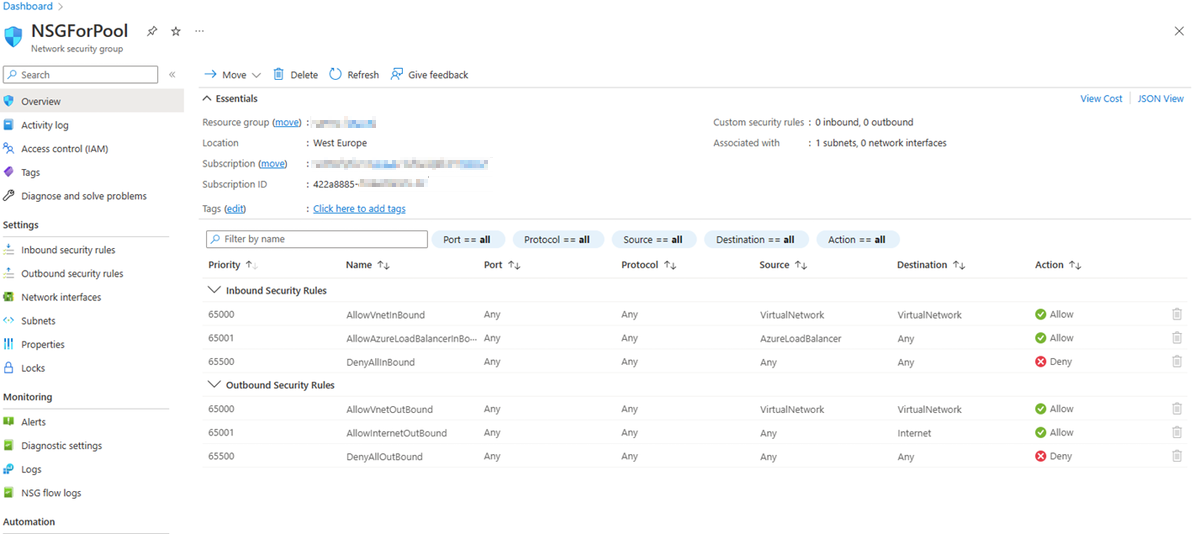
Task: Sort rules by Port column
Action: pos(502,265)
